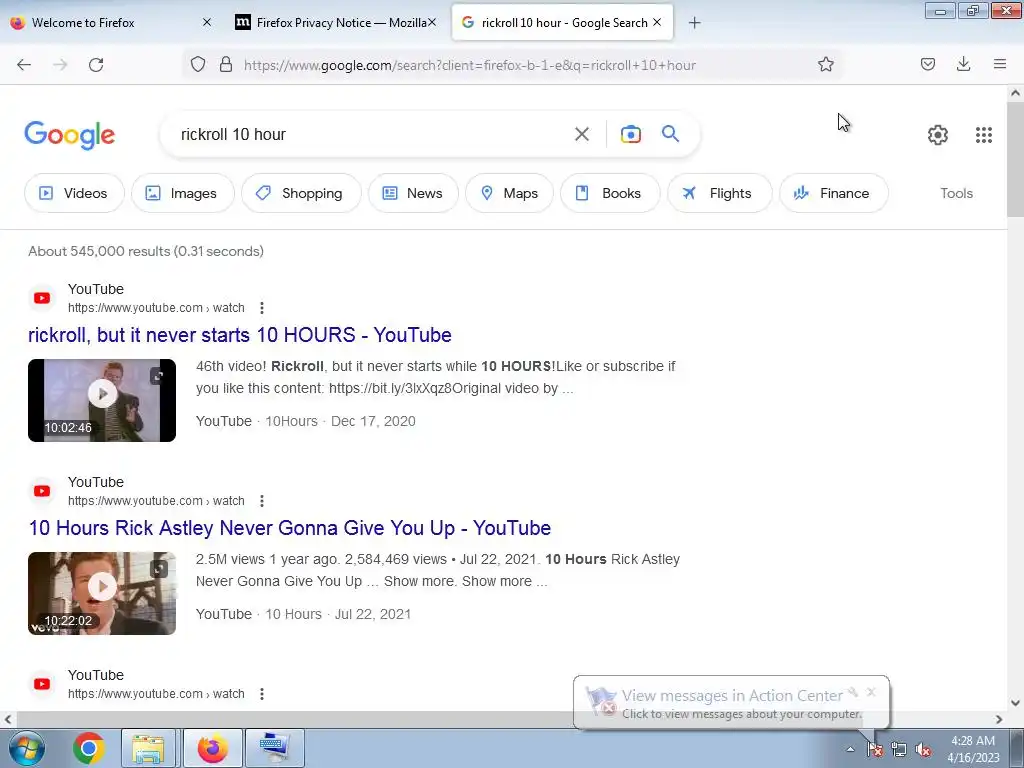Open Windows Explorer from taskbar
Viewport: 1024px width, 768px height.
[148, 748]
